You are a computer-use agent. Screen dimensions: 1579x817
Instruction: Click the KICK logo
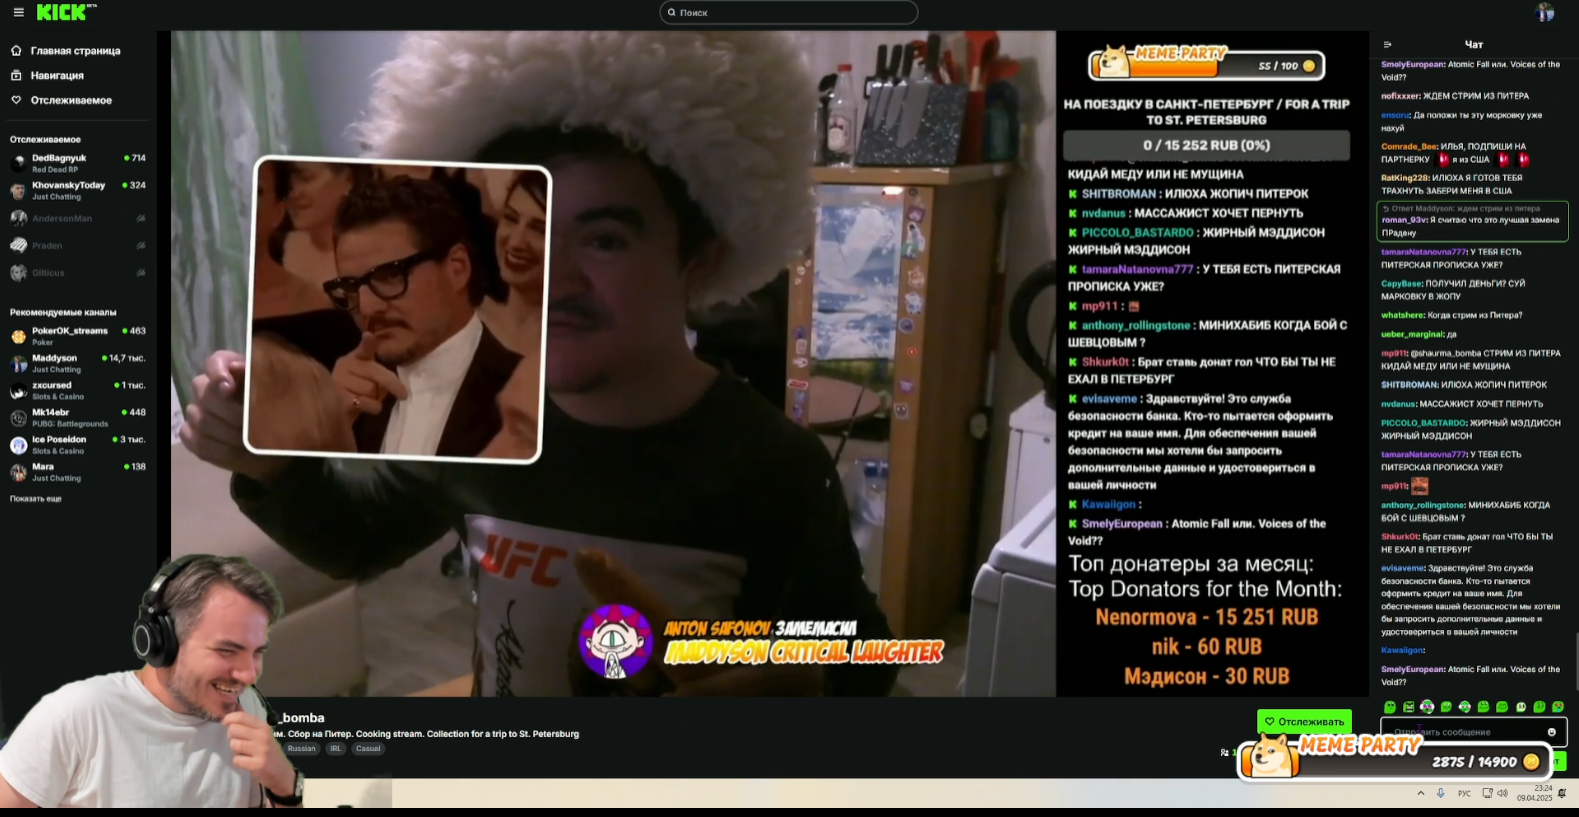[x=62, y=12]
